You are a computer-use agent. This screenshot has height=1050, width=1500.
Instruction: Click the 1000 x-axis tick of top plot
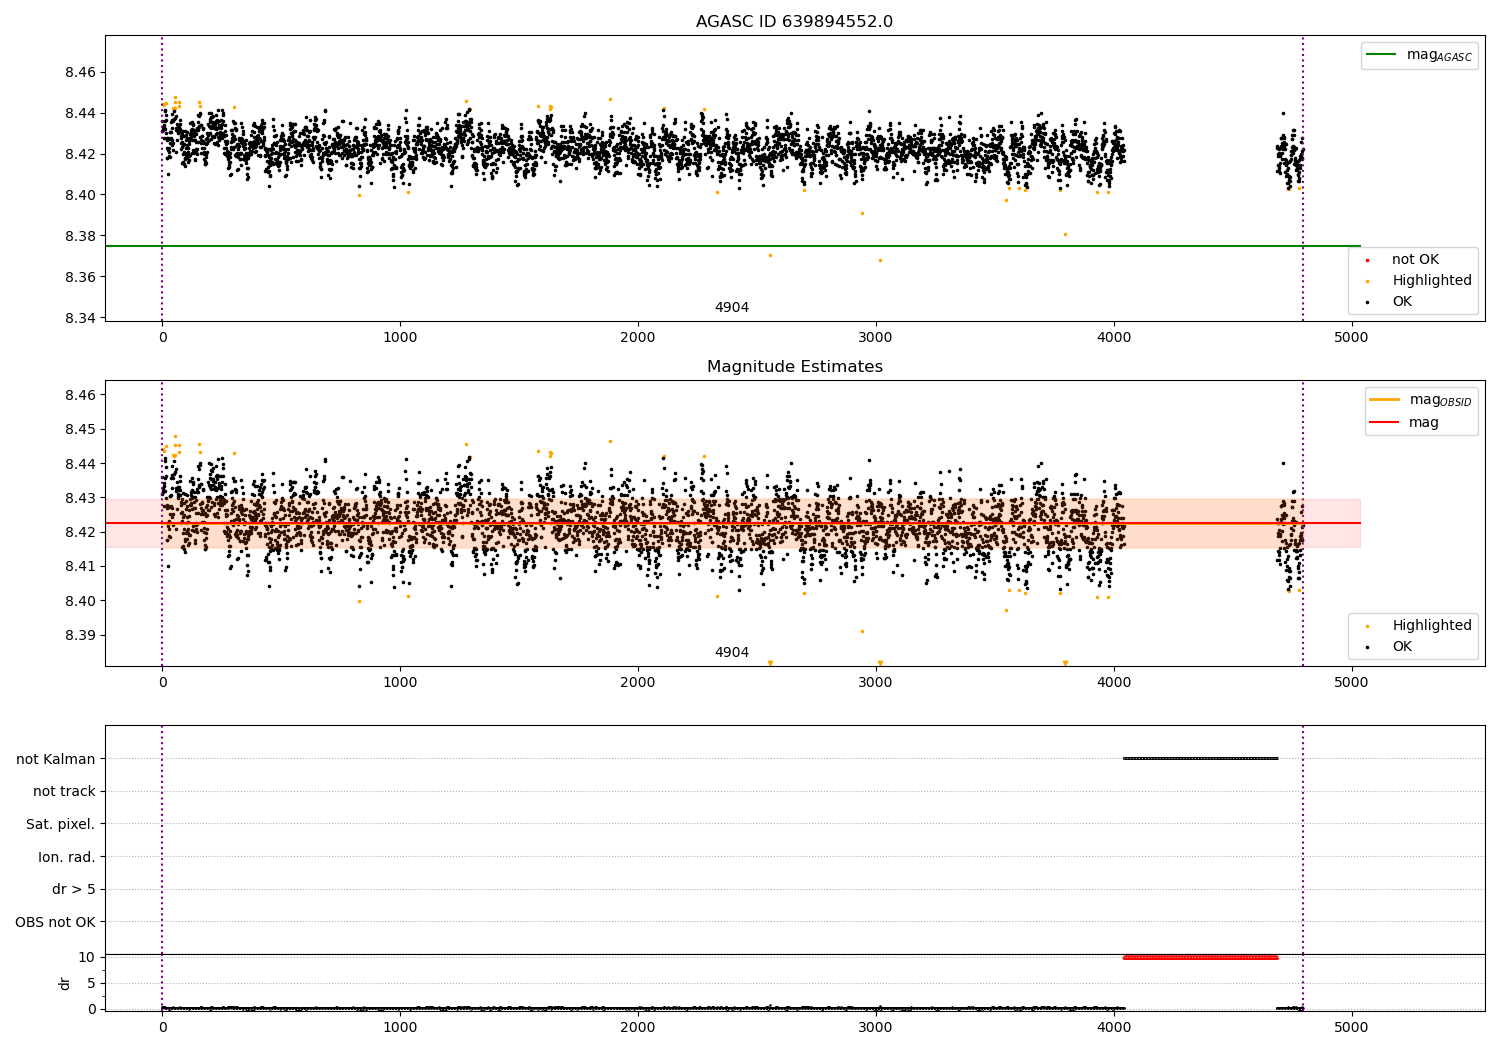tap(400, 337)
